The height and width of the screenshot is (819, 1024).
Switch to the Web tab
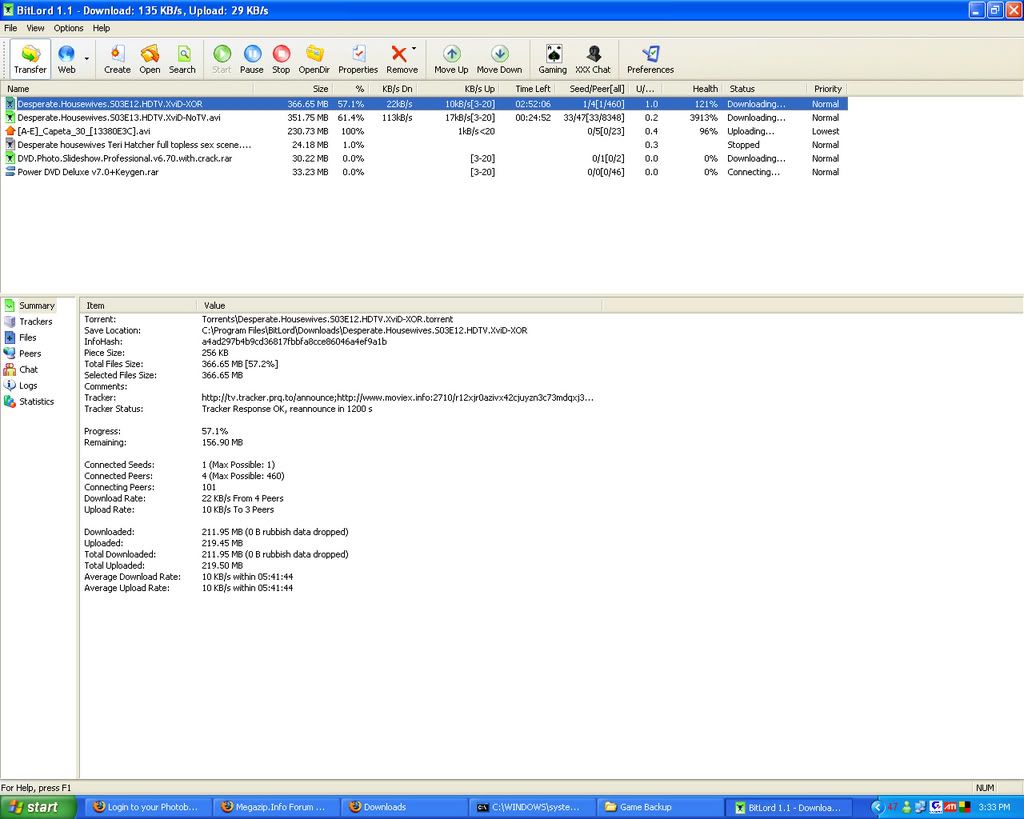click(x=69, y=58)
